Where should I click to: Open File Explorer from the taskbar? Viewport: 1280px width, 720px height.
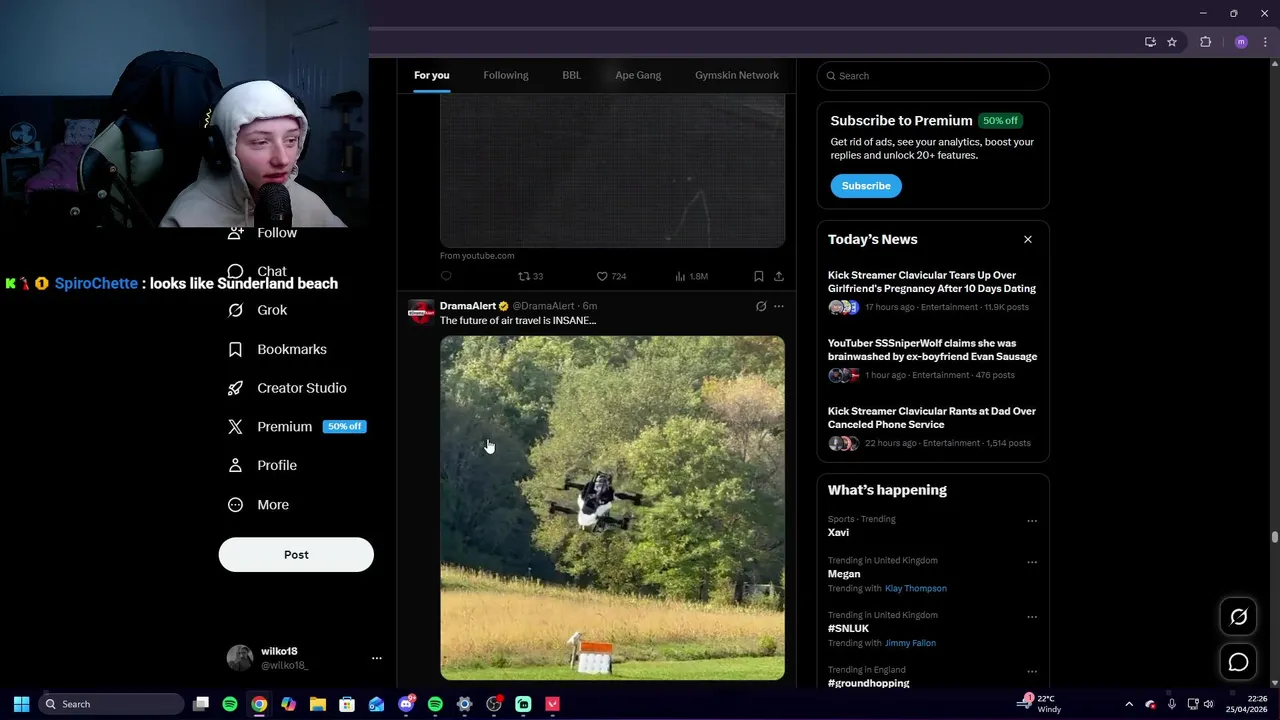[x=318, y=704]
